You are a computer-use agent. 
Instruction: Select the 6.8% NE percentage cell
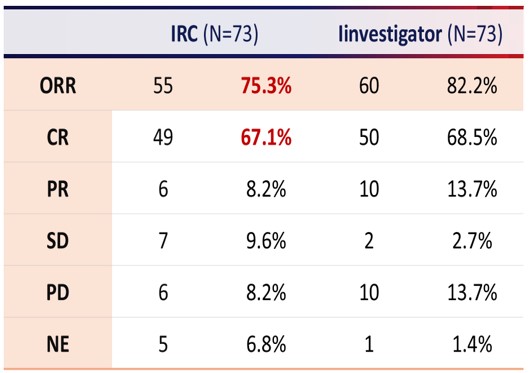coord(266,344)
